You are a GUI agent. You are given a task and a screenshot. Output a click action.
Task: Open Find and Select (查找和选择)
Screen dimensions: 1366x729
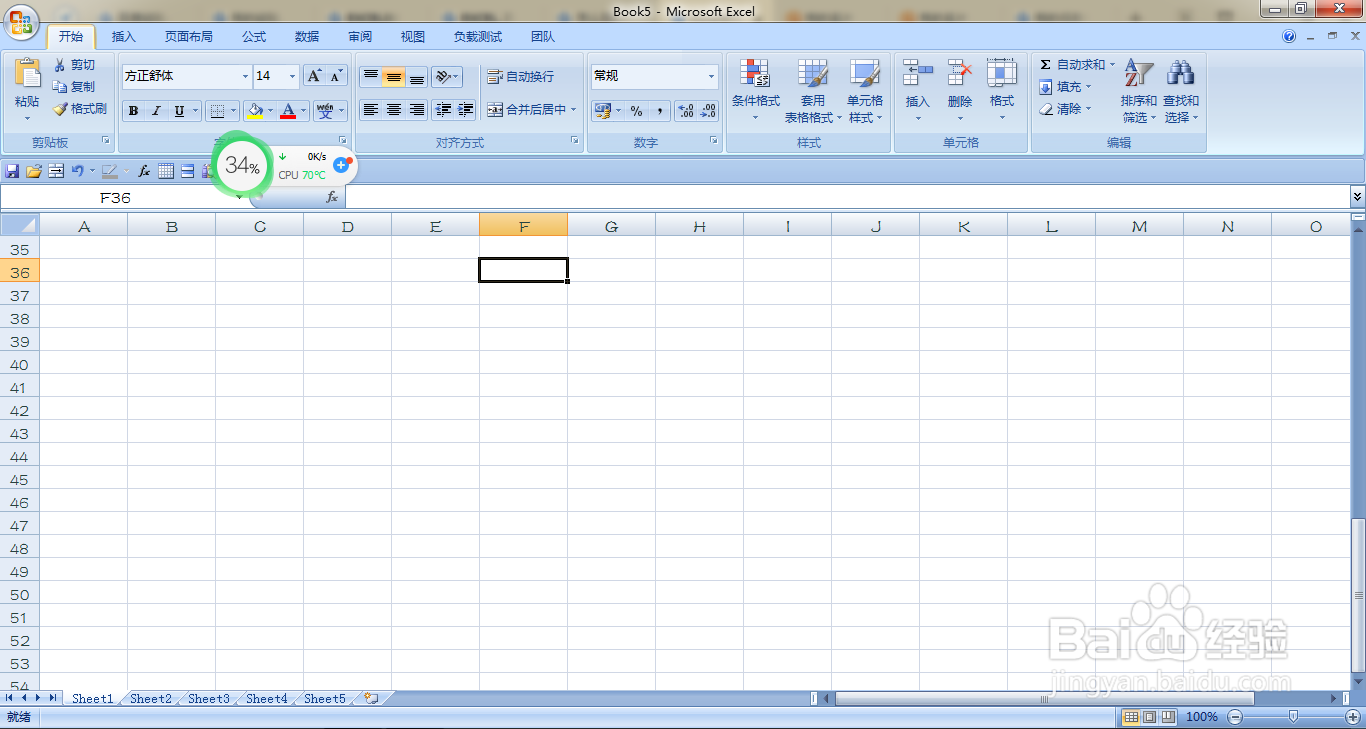coord(1181,90)
